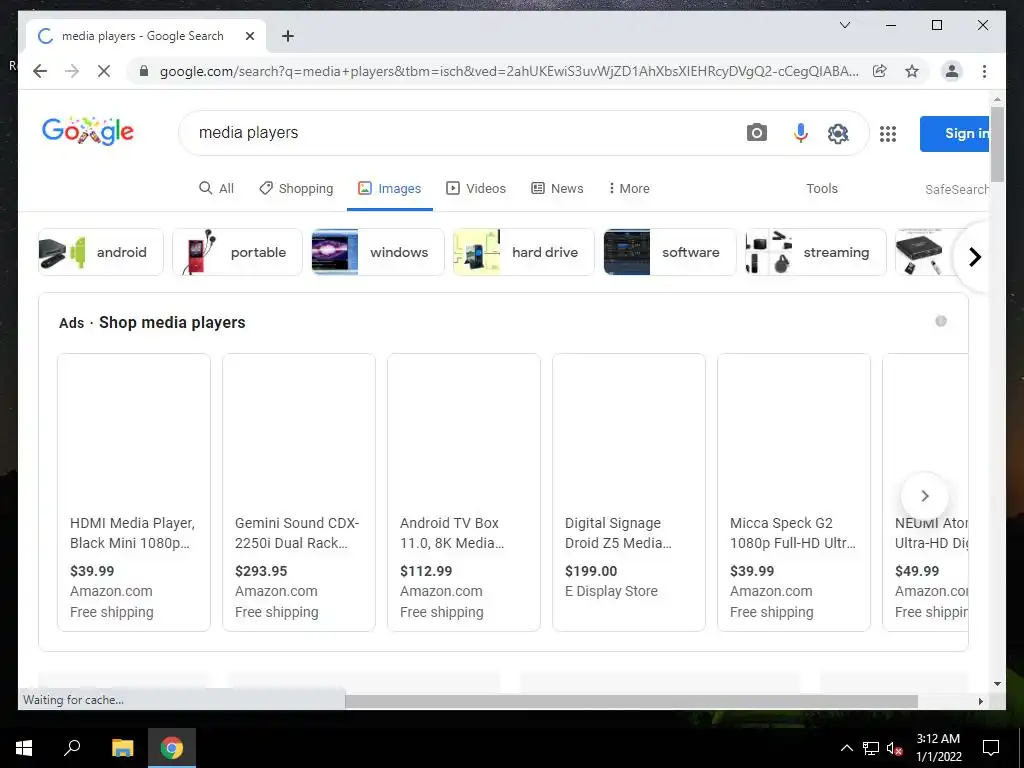
Task: Open Micca Speck G2 1080p ad
Action: click(x=794, y=492)
